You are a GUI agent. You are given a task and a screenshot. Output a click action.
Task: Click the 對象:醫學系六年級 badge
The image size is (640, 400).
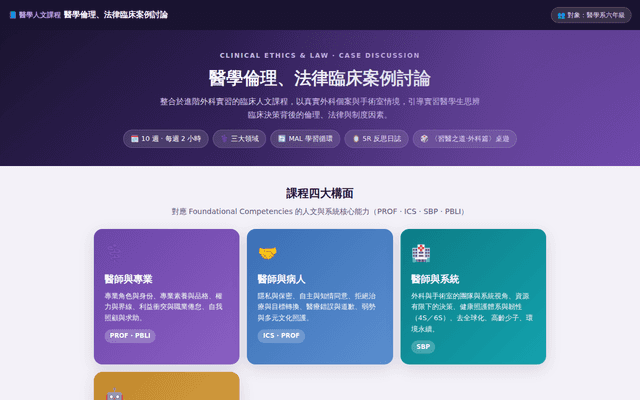[x=591, y=15]
